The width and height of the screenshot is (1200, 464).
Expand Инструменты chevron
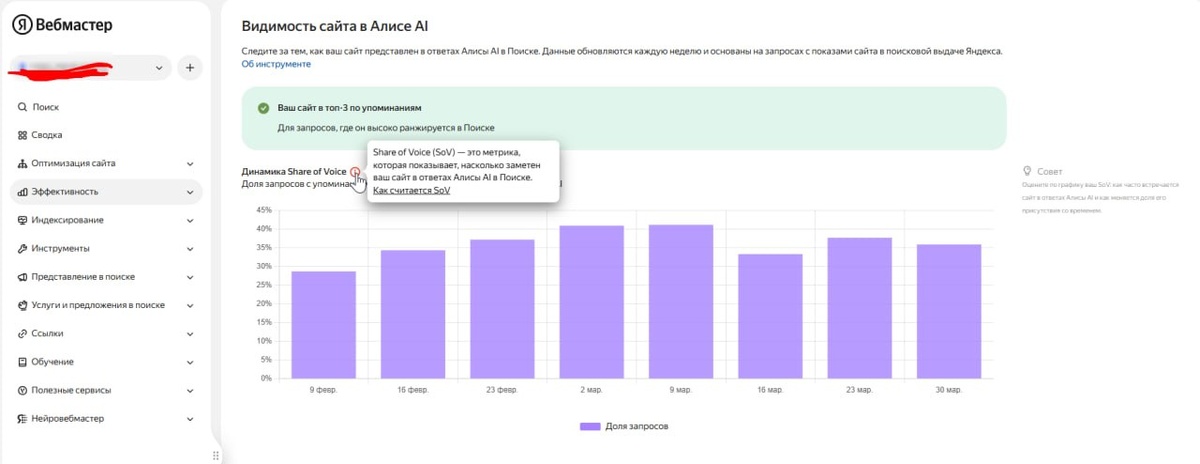point(190,249)
